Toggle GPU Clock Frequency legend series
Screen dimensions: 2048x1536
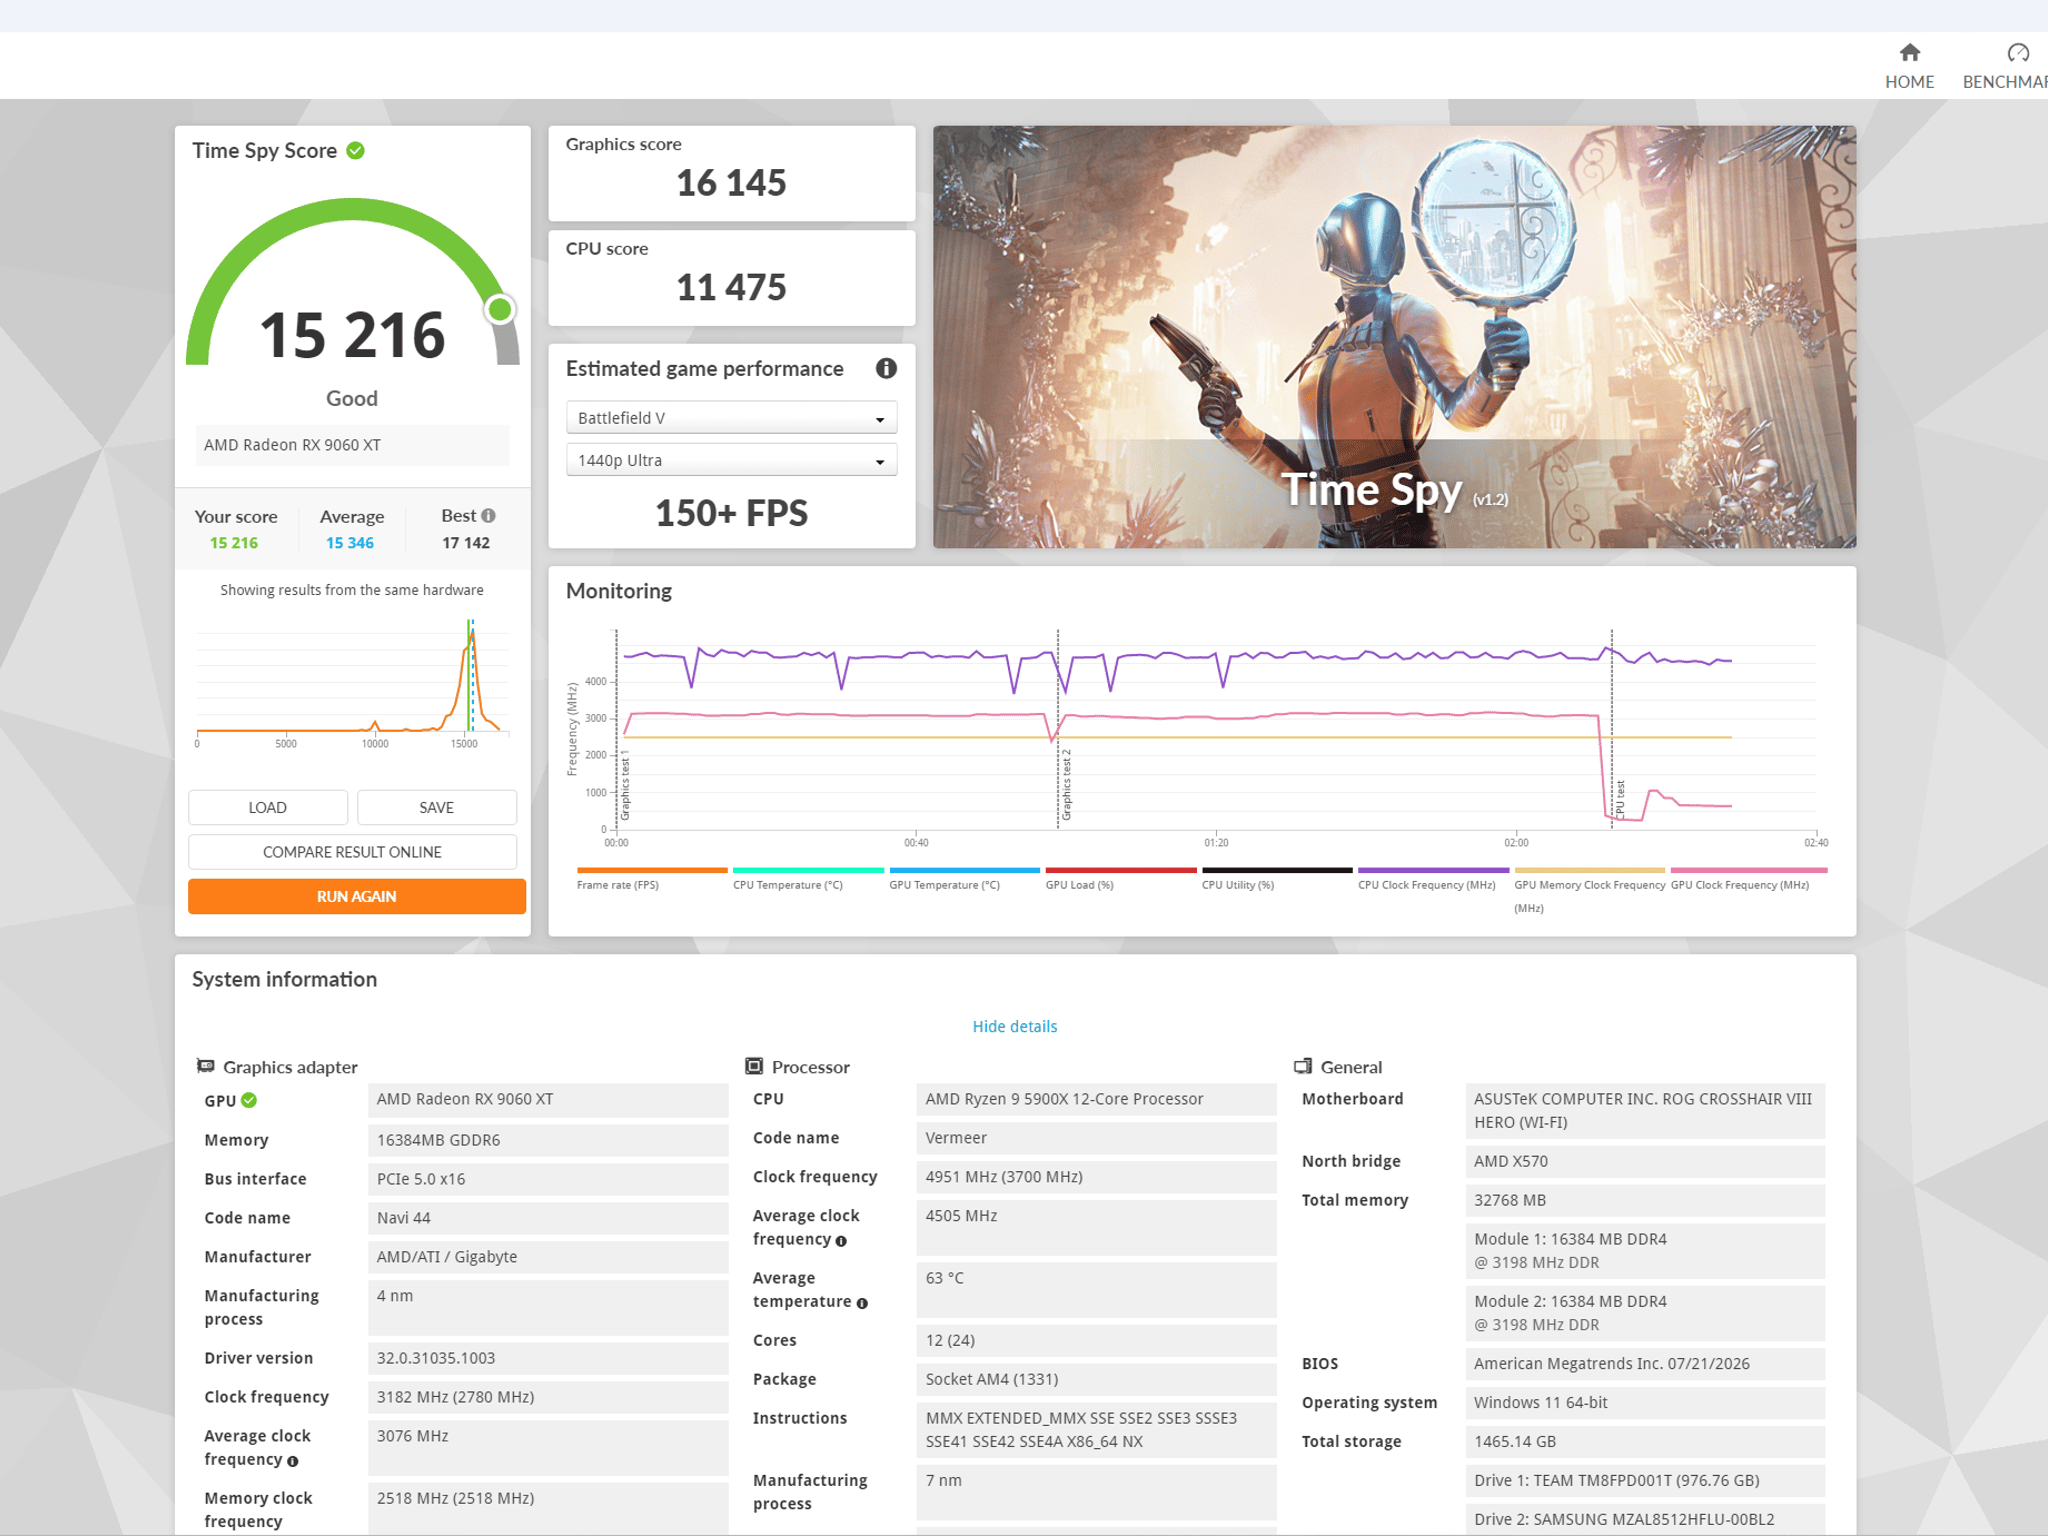point(1748,879)
